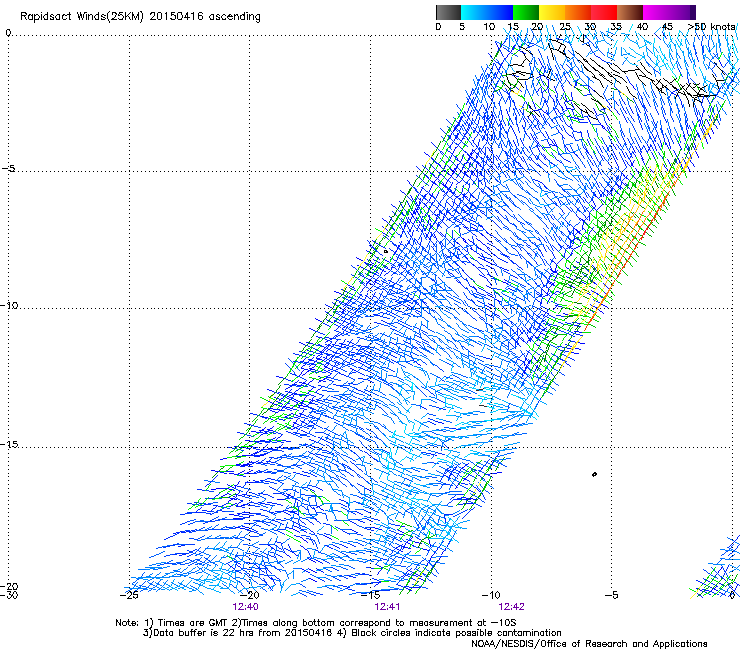Click the NOAA/NESDIS credit text
Image resolution: width=740 pixels, height=650 pixels.
click(589, 644)
